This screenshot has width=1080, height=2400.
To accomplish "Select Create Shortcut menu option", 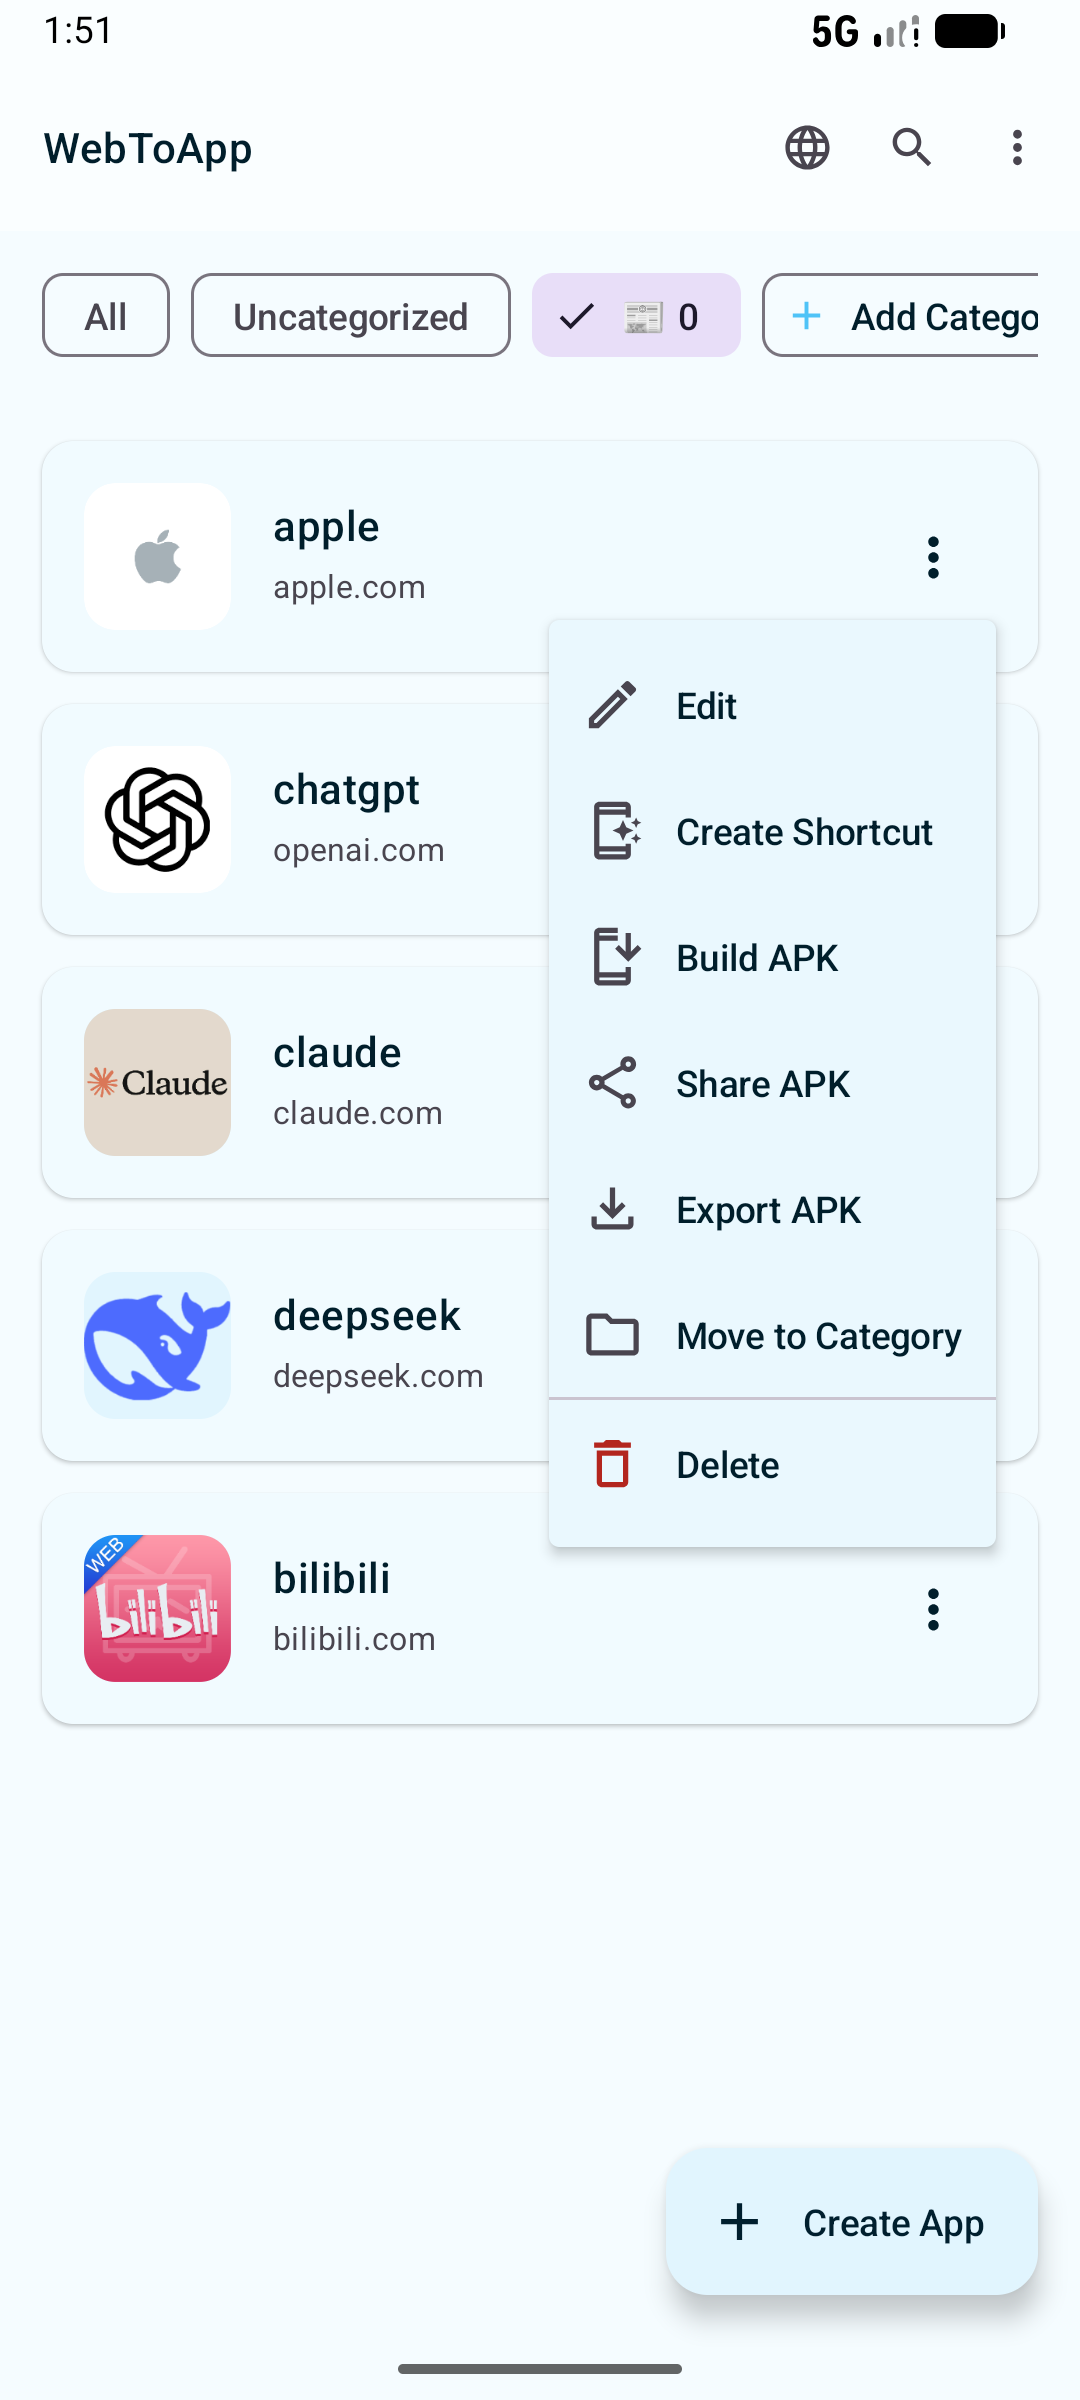I will coord(804,832).
